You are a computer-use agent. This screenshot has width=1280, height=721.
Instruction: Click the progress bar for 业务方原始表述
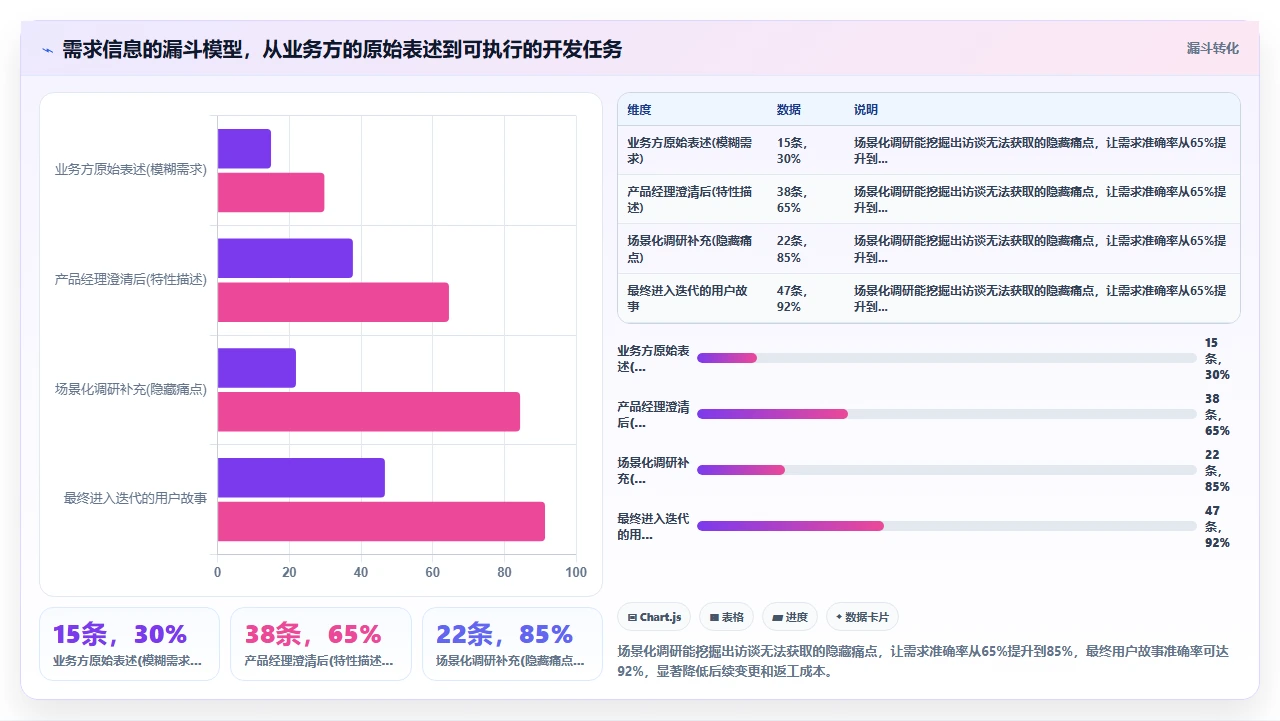pos(946,358)
